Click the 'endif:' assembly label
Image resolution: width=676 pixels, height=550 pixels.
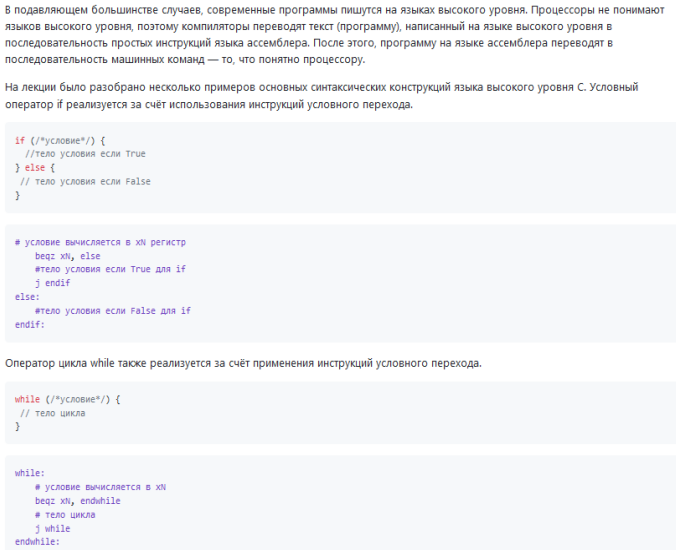tap(30, 325)
